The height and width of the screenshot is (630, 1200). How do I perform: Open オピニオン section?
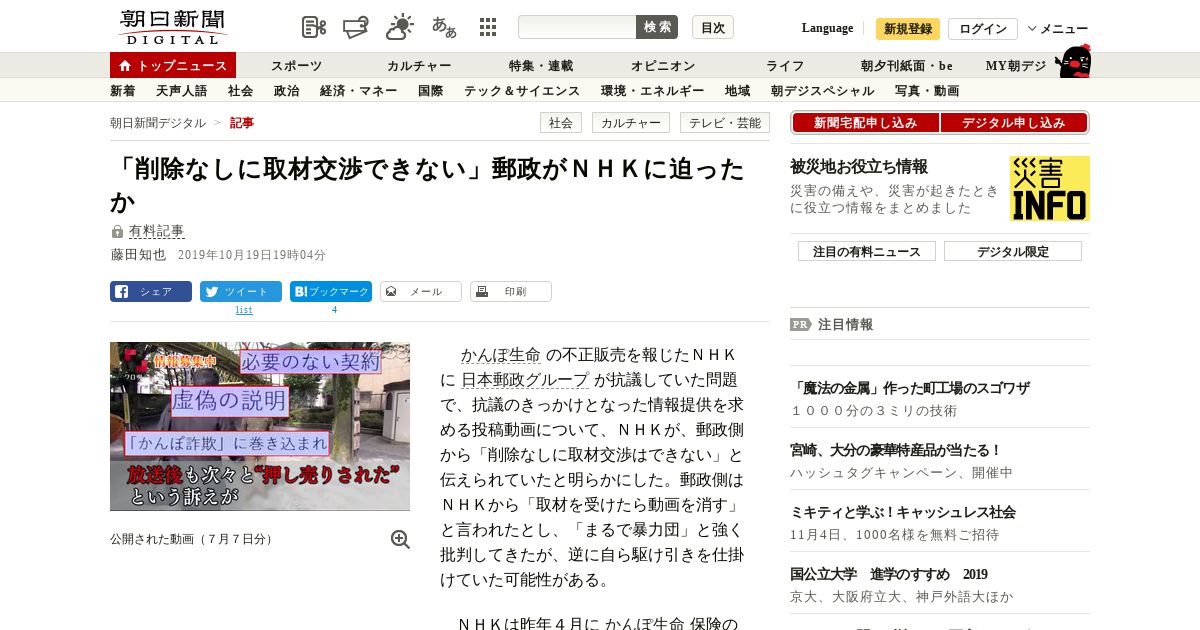(x=663, y=66)
